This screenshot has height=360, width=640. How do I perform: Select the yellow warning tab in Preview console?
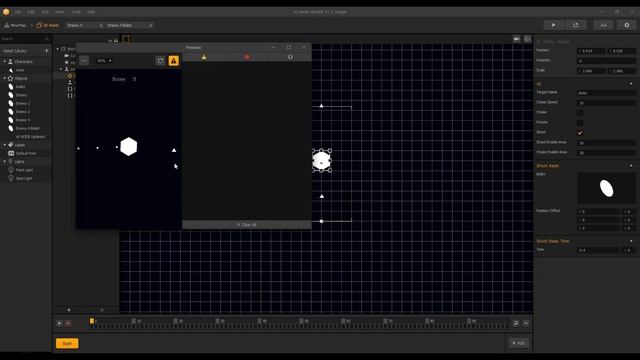(204, 57)
